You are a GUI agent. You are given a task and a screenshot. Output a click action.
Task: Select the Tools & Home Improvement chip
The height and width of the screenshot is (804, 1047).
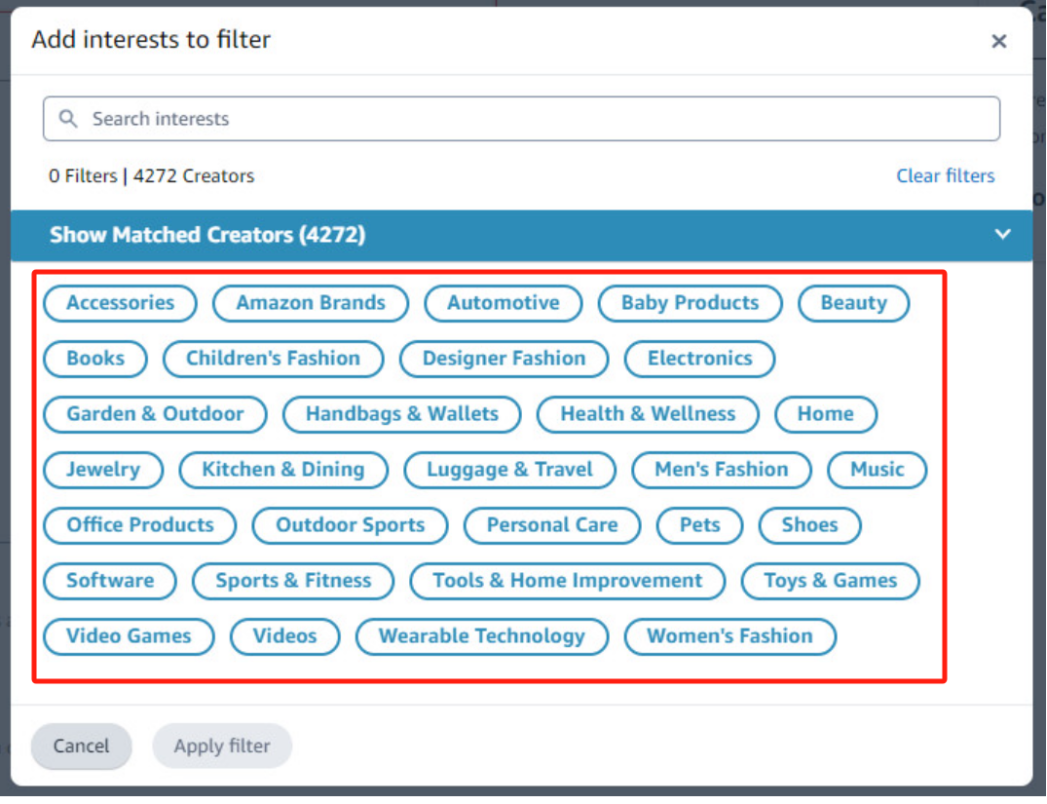568,580
